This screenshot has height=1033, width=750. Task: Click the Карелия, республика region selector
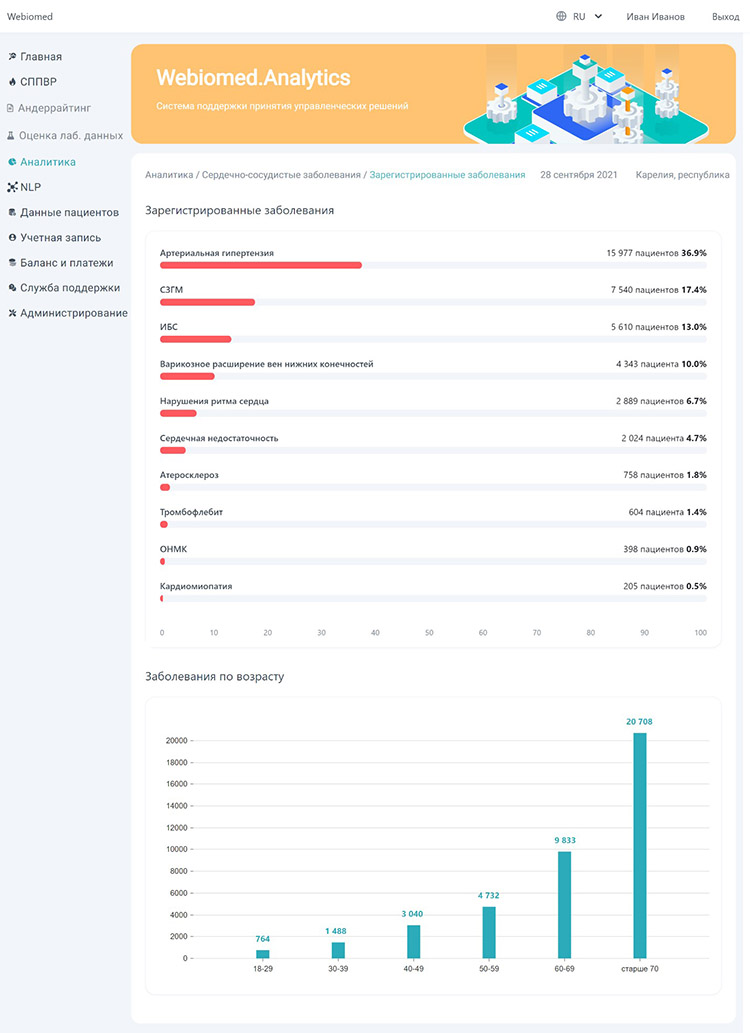tap(682, 175)
